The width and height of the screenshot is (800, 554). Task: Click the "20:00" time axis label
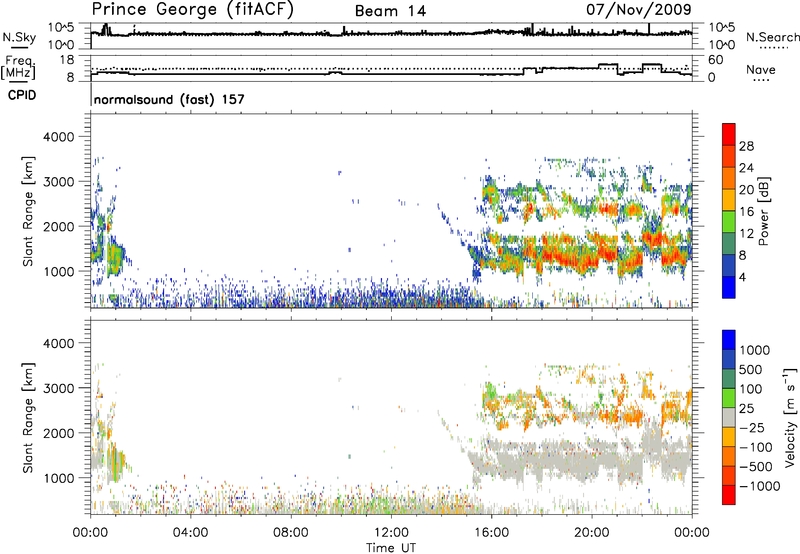592,533
